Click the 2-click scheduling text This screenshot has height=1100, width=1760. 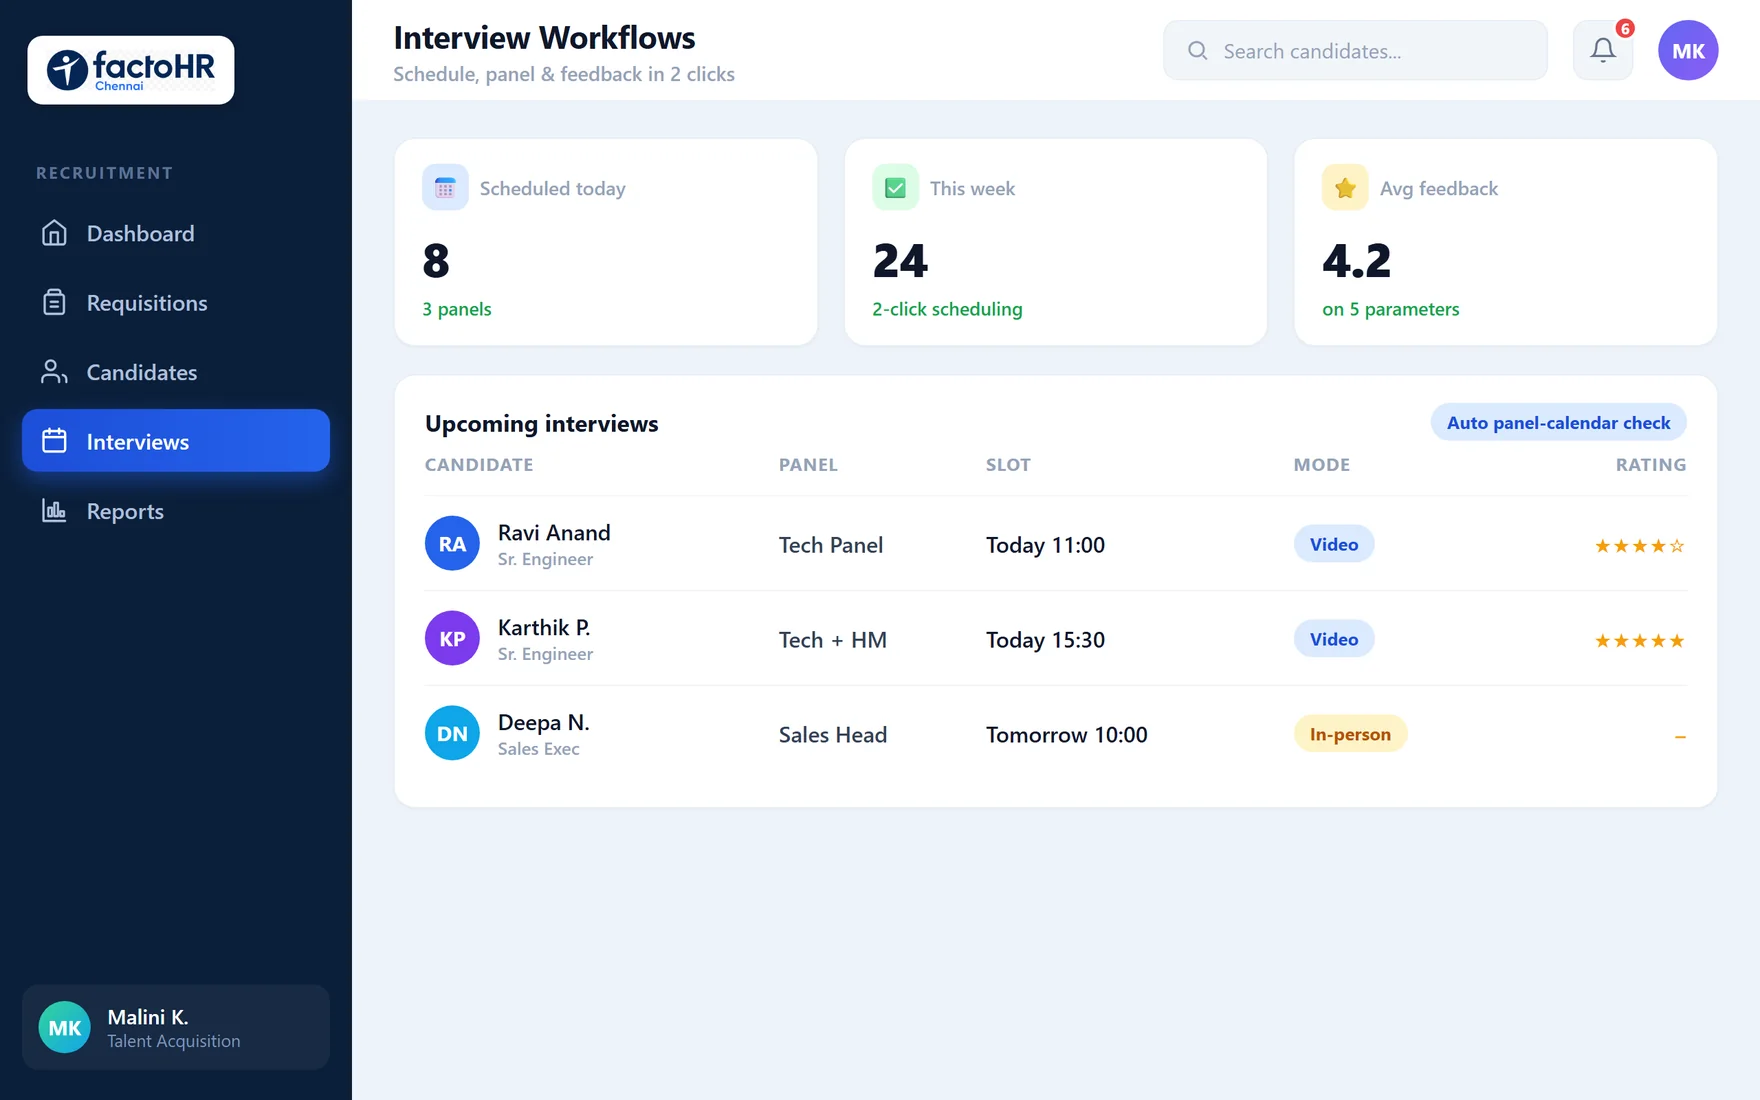point(947,309)
